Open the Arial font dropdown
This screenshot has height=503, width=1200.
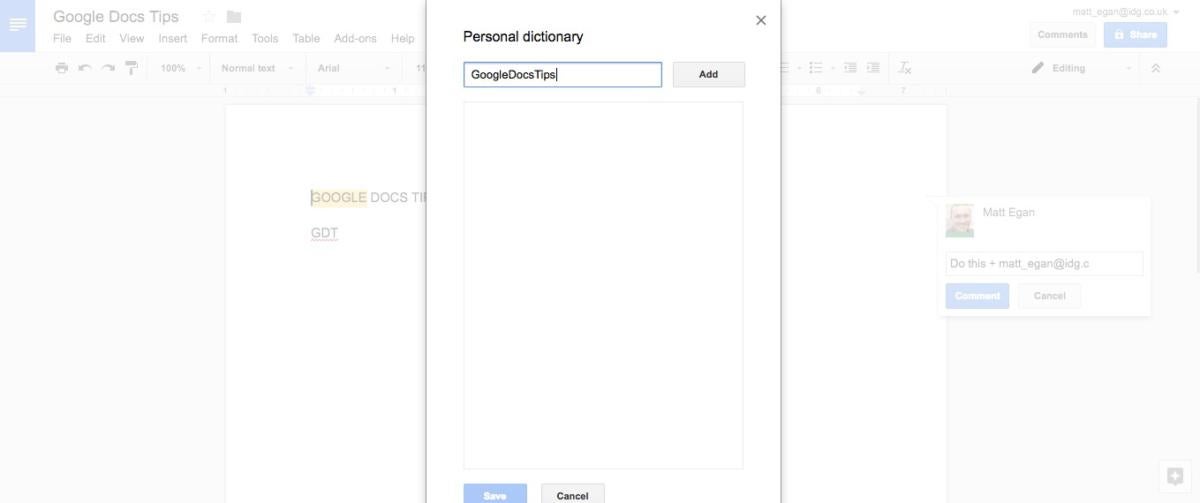point(353,68)
